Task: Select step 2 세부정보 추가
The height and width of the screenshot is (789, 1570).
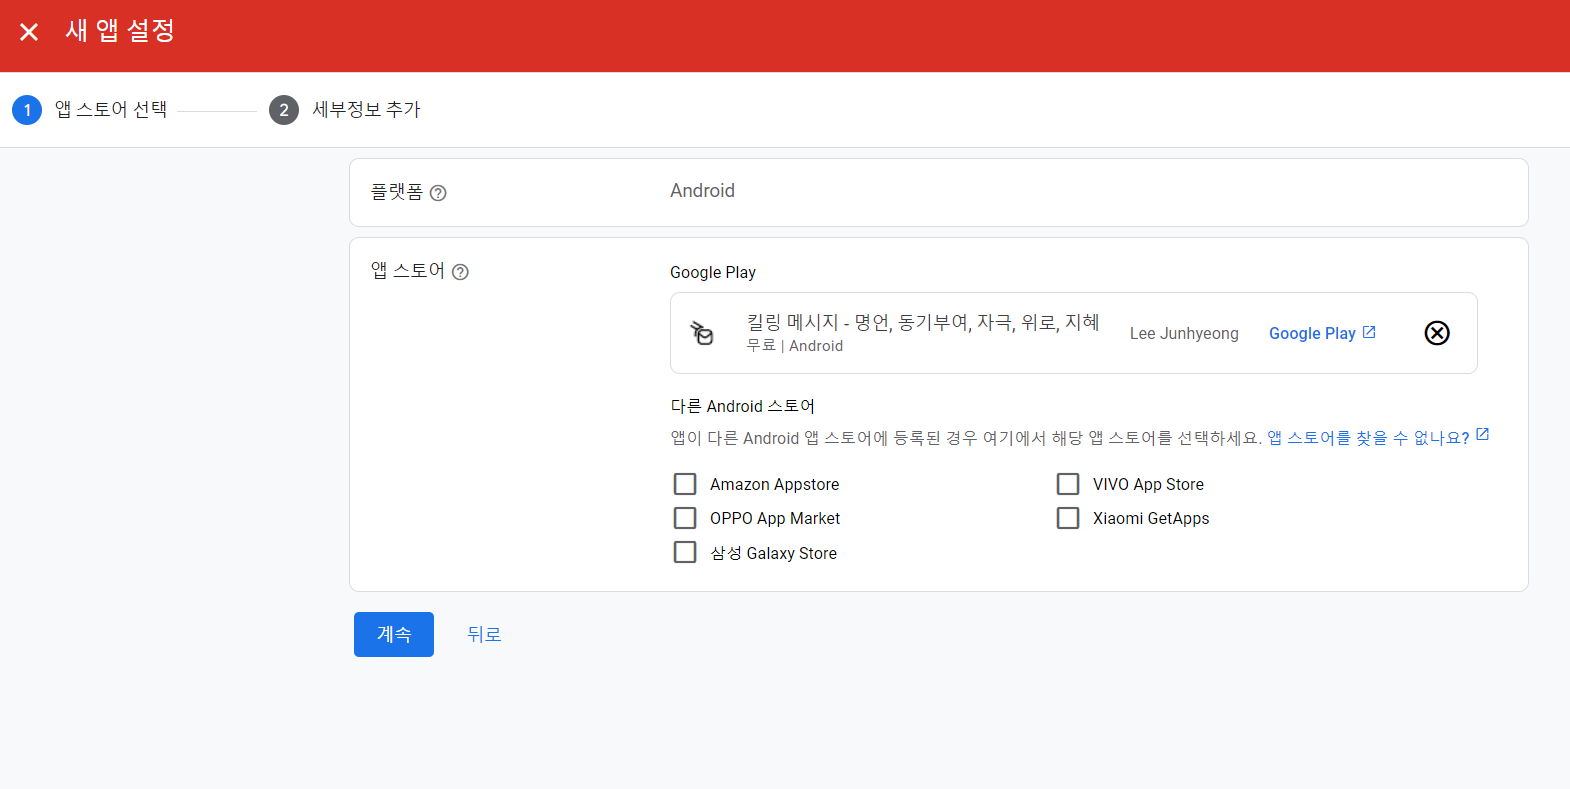Action: click(x=345, y=110)
